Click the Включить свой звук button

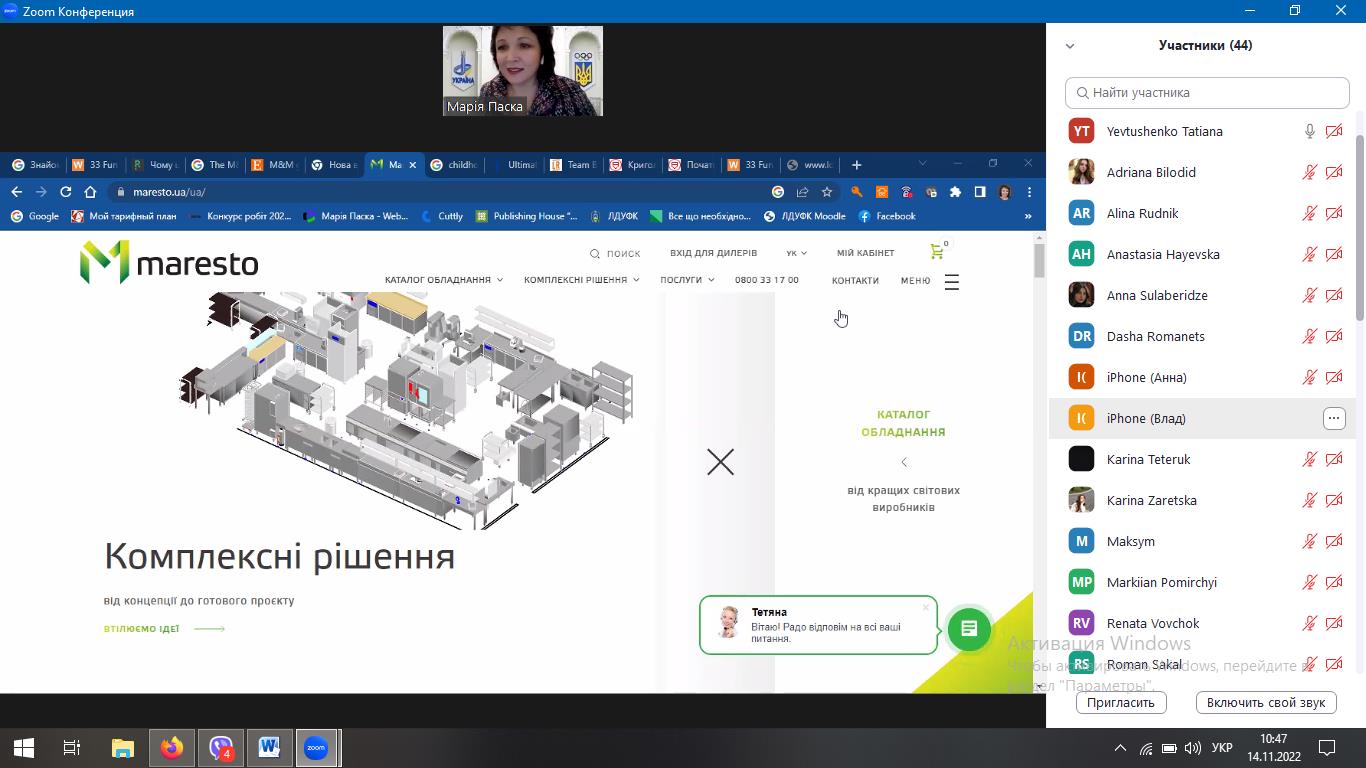1265,702
